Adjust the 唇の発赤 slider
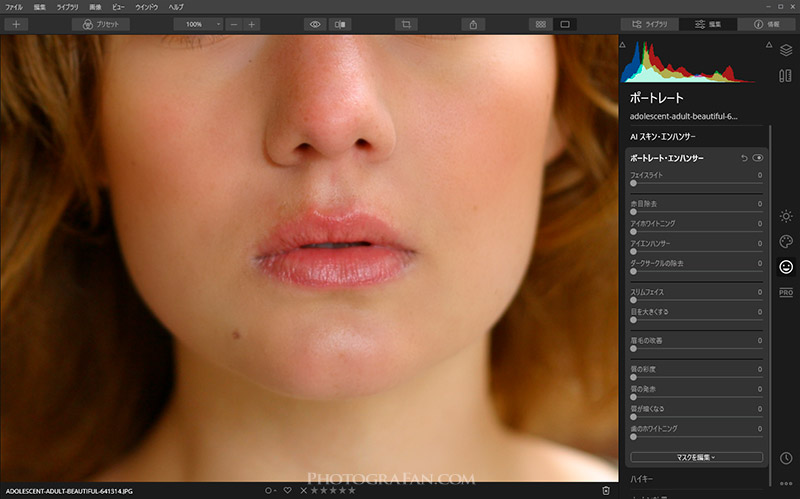This screenshot has height=499, width=800. point(697,397)
